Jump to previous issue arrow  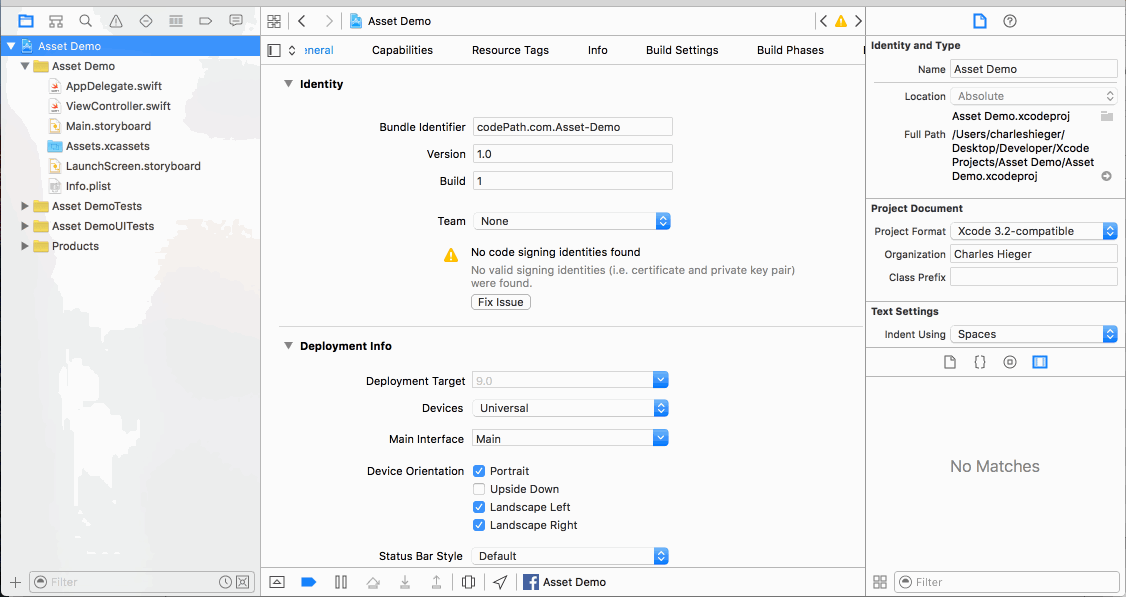(823, 21)
